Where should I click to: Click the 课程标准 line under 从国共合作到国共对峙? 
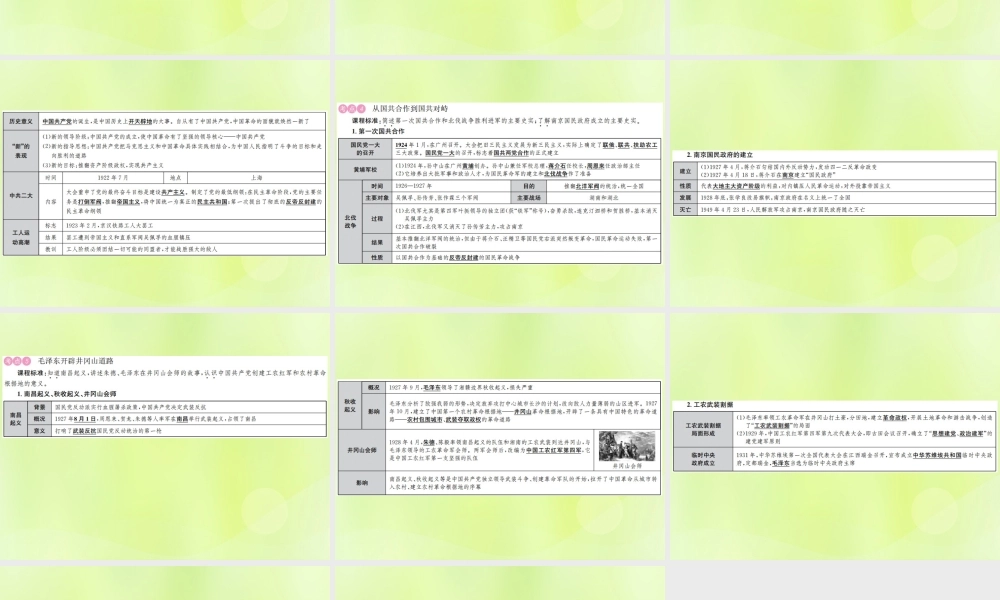pos(497,121)
